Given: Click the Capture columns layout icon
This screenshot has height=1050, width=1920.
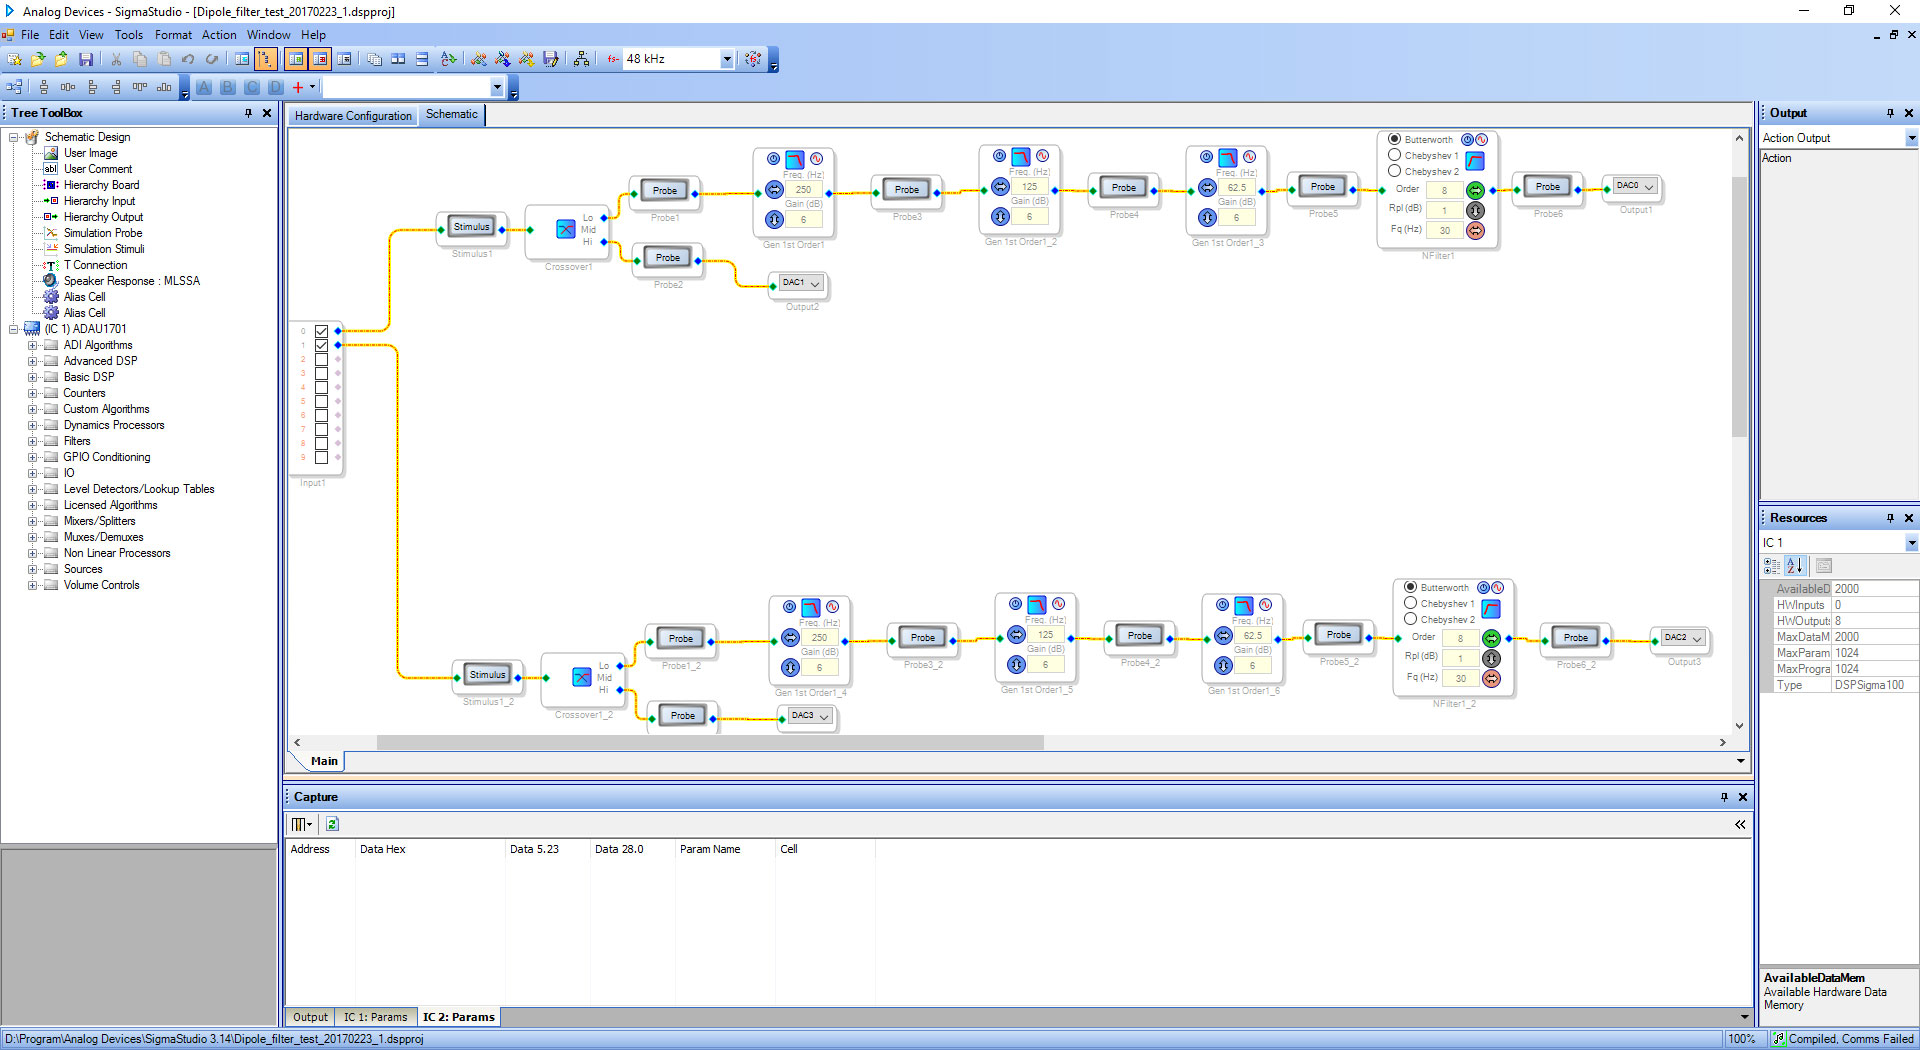Looking at the screenshot, I should [301, 824].
